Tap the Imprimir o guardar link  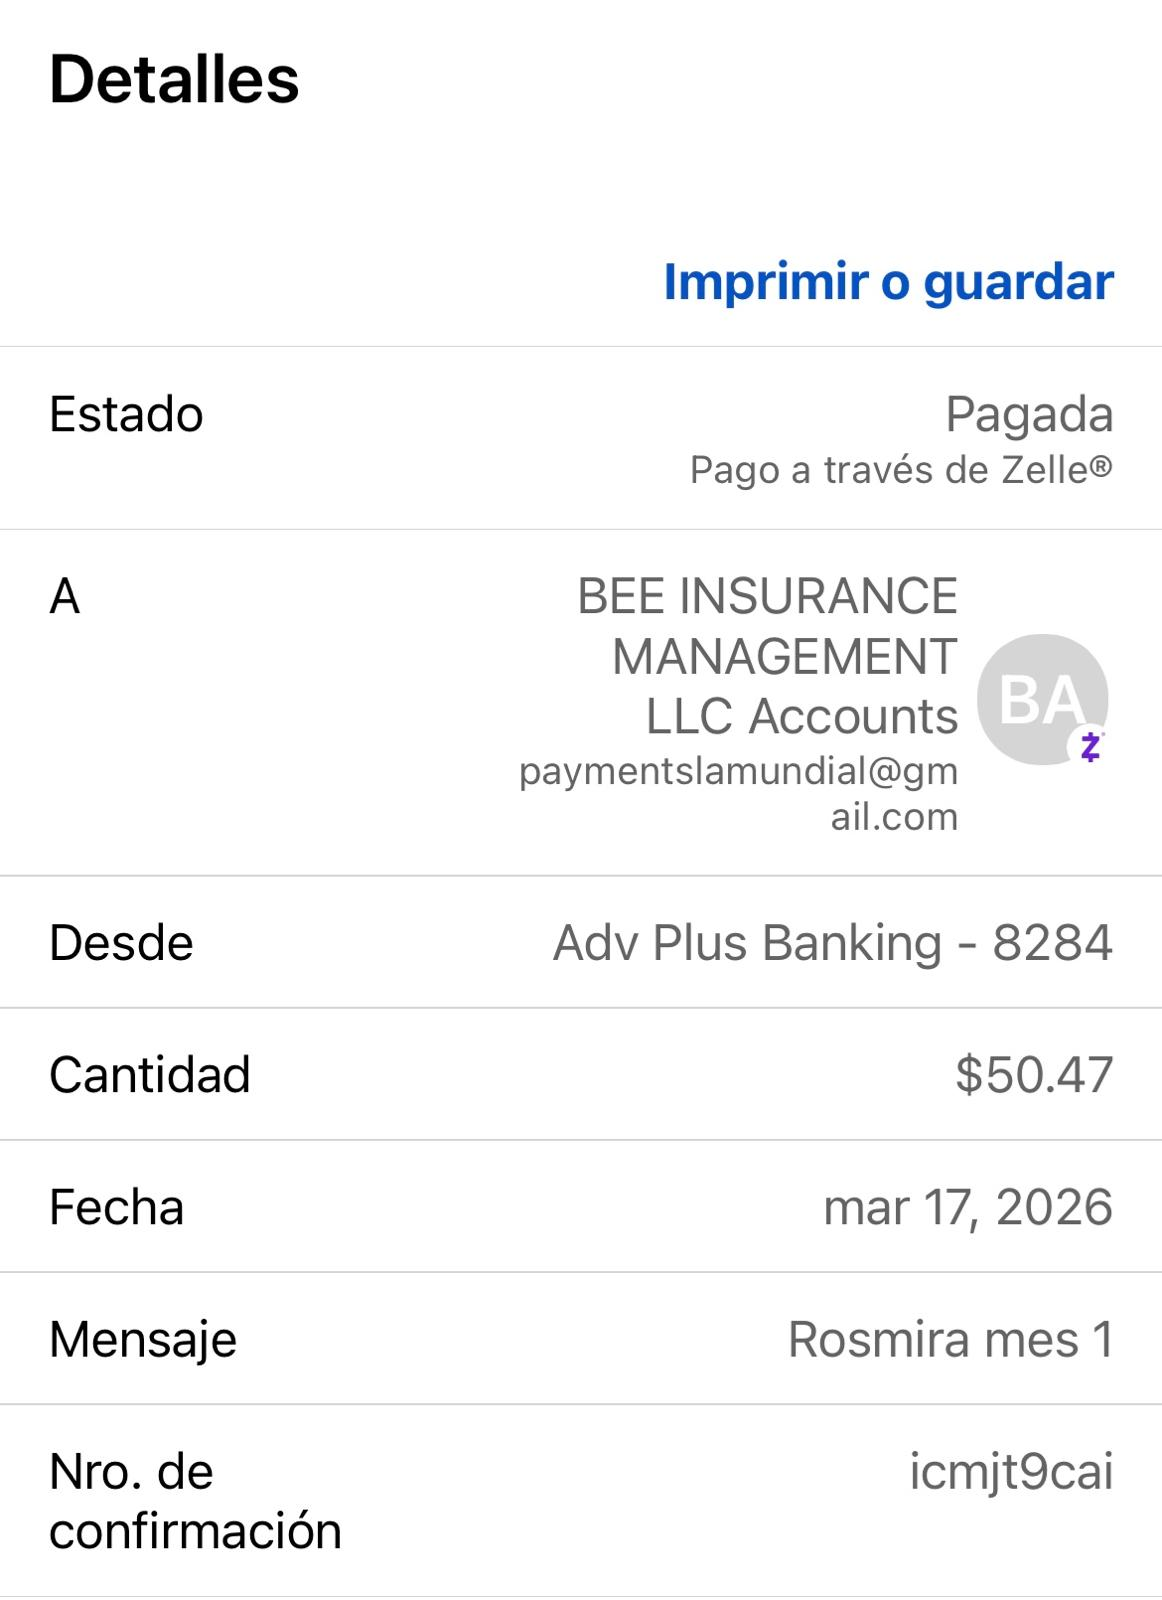point(888,281)
